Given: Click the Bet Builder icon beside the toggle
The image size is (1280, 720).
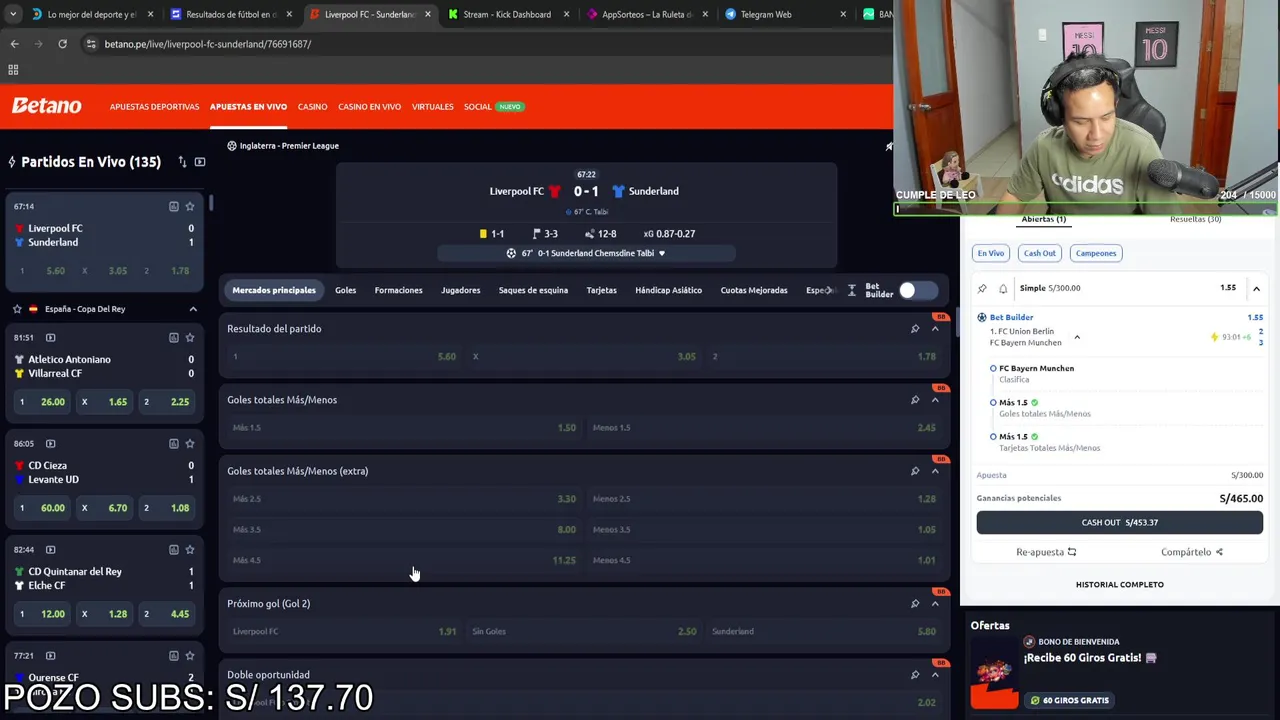Looking at the screenshot, I should pyautogui.click(x=852, y=290).
